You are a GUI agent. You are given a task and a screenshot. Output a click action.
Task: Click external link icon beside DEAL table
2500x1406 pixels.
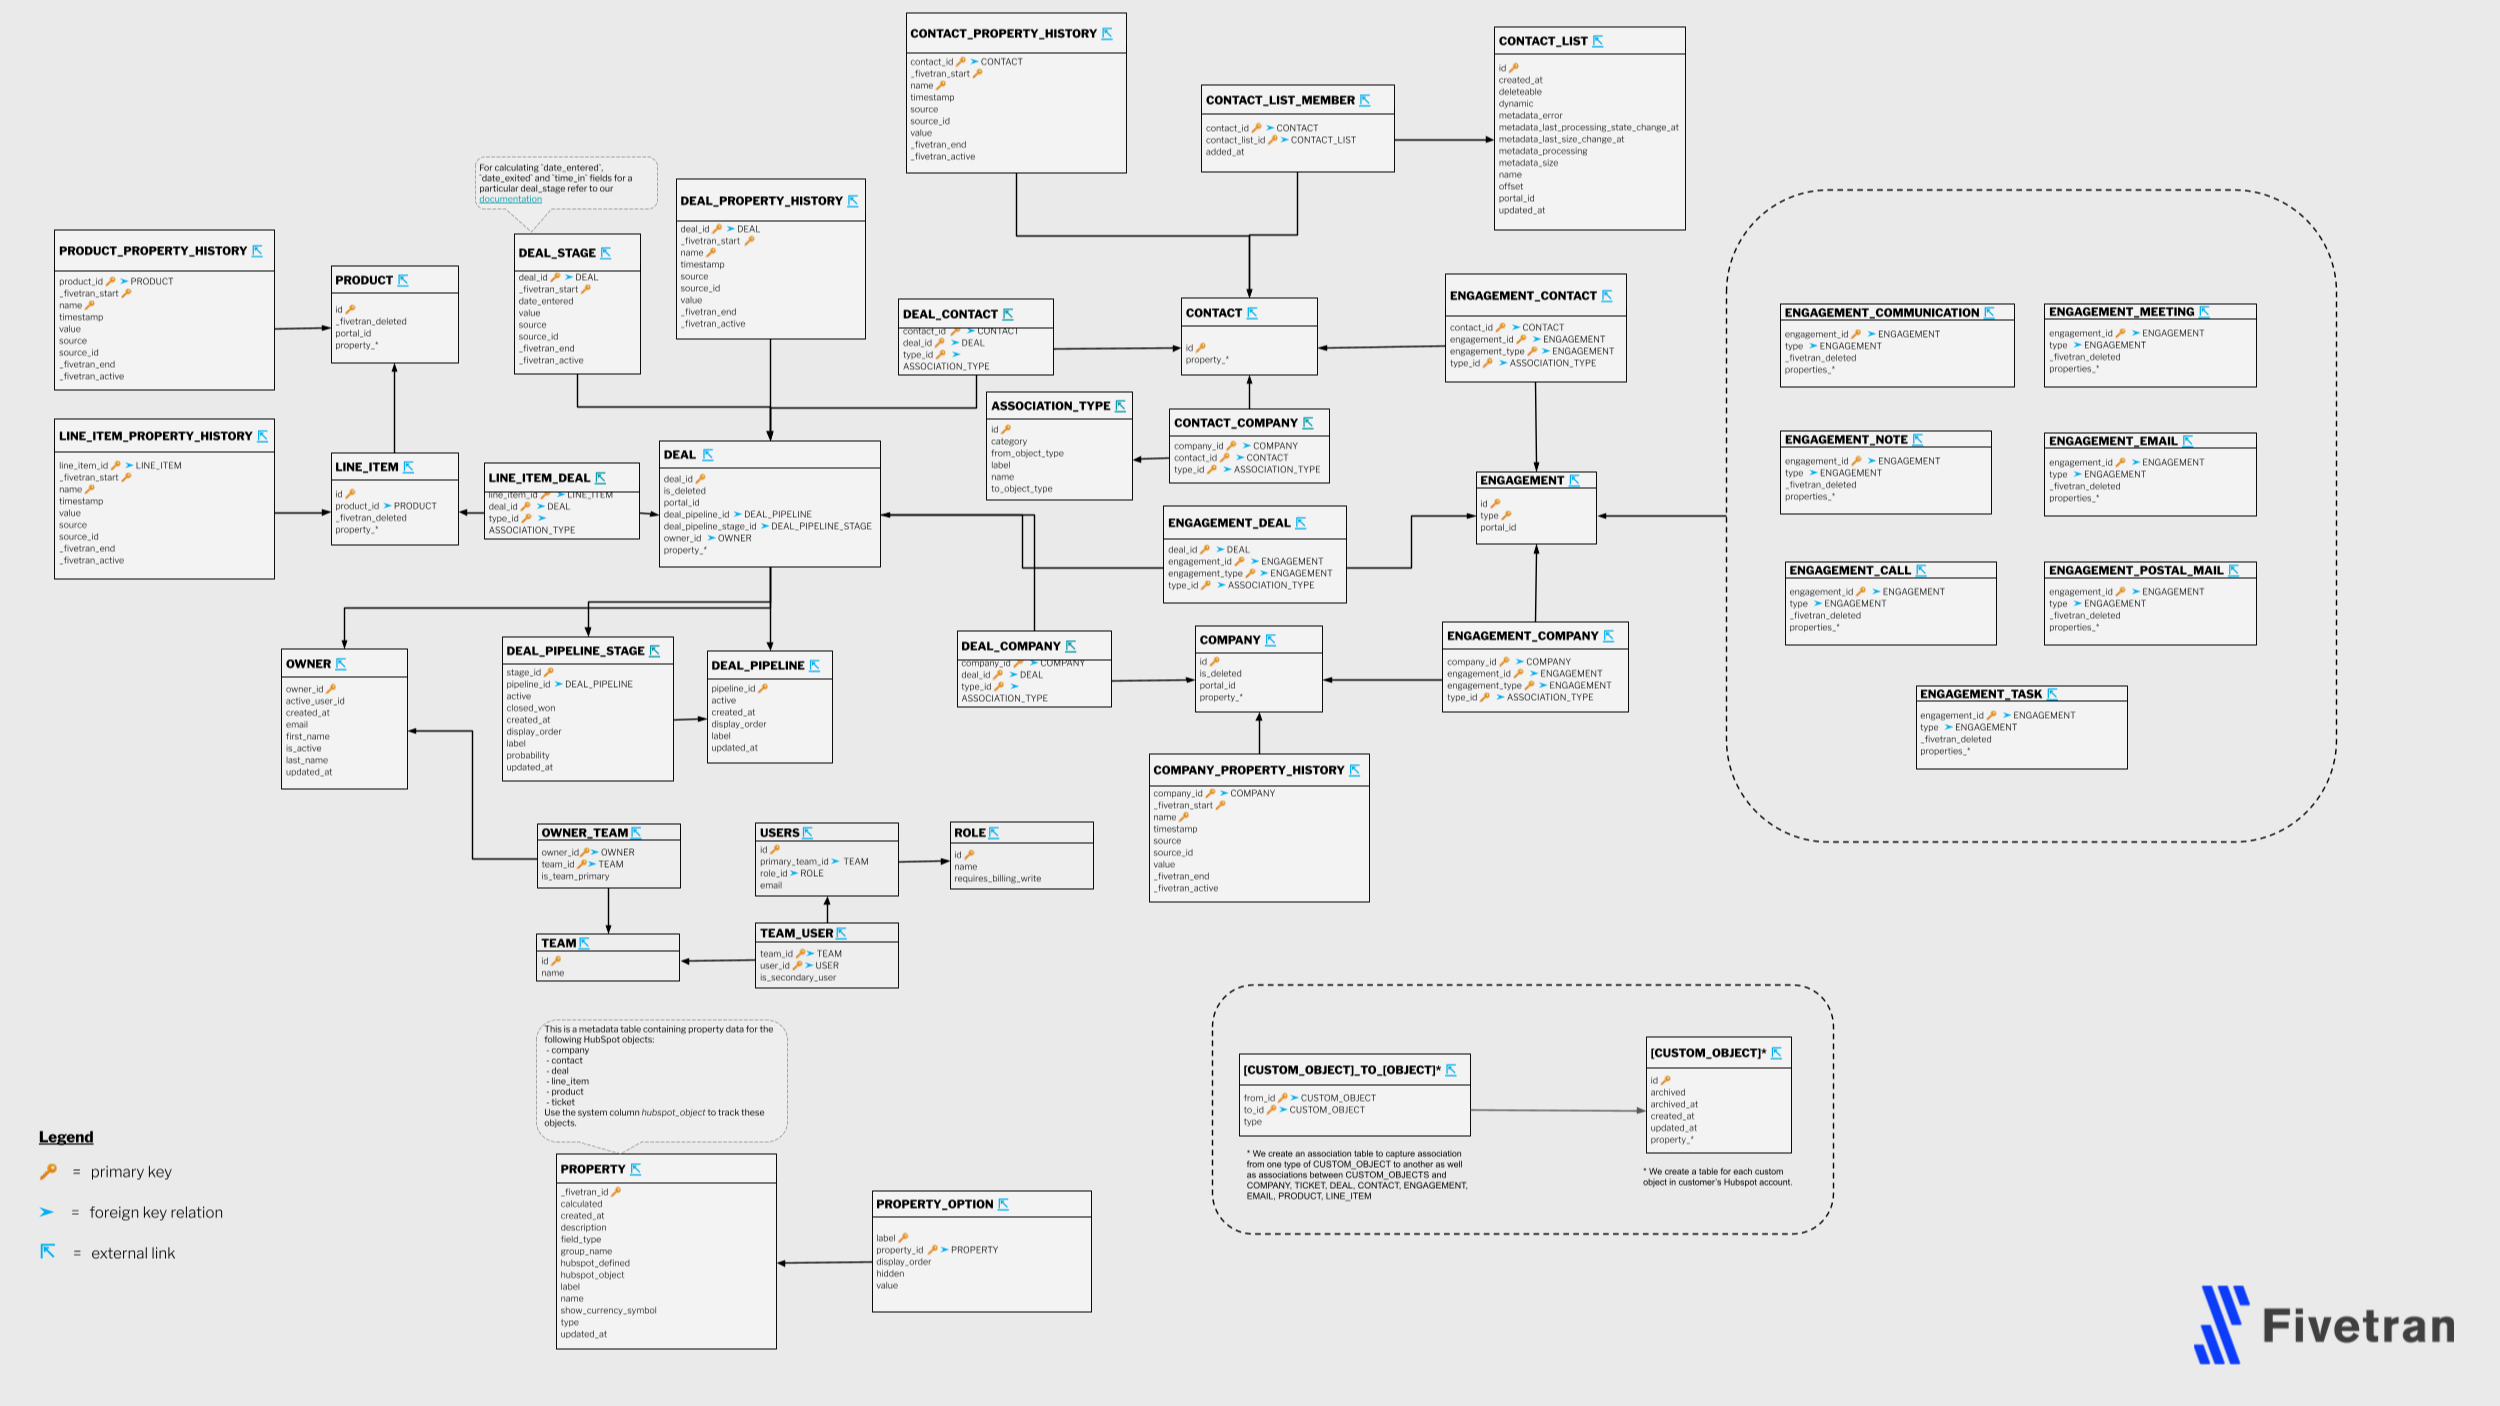[x=708, y=455]
